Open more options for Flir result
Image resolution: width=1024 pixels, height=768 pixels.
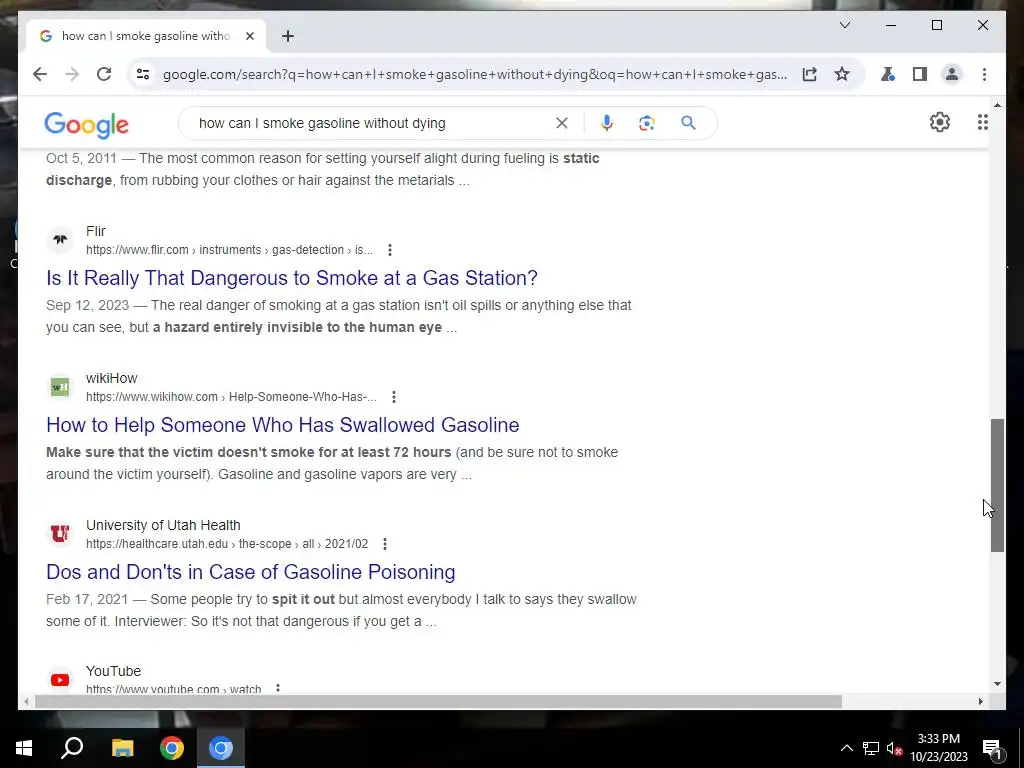pos(390,250)
